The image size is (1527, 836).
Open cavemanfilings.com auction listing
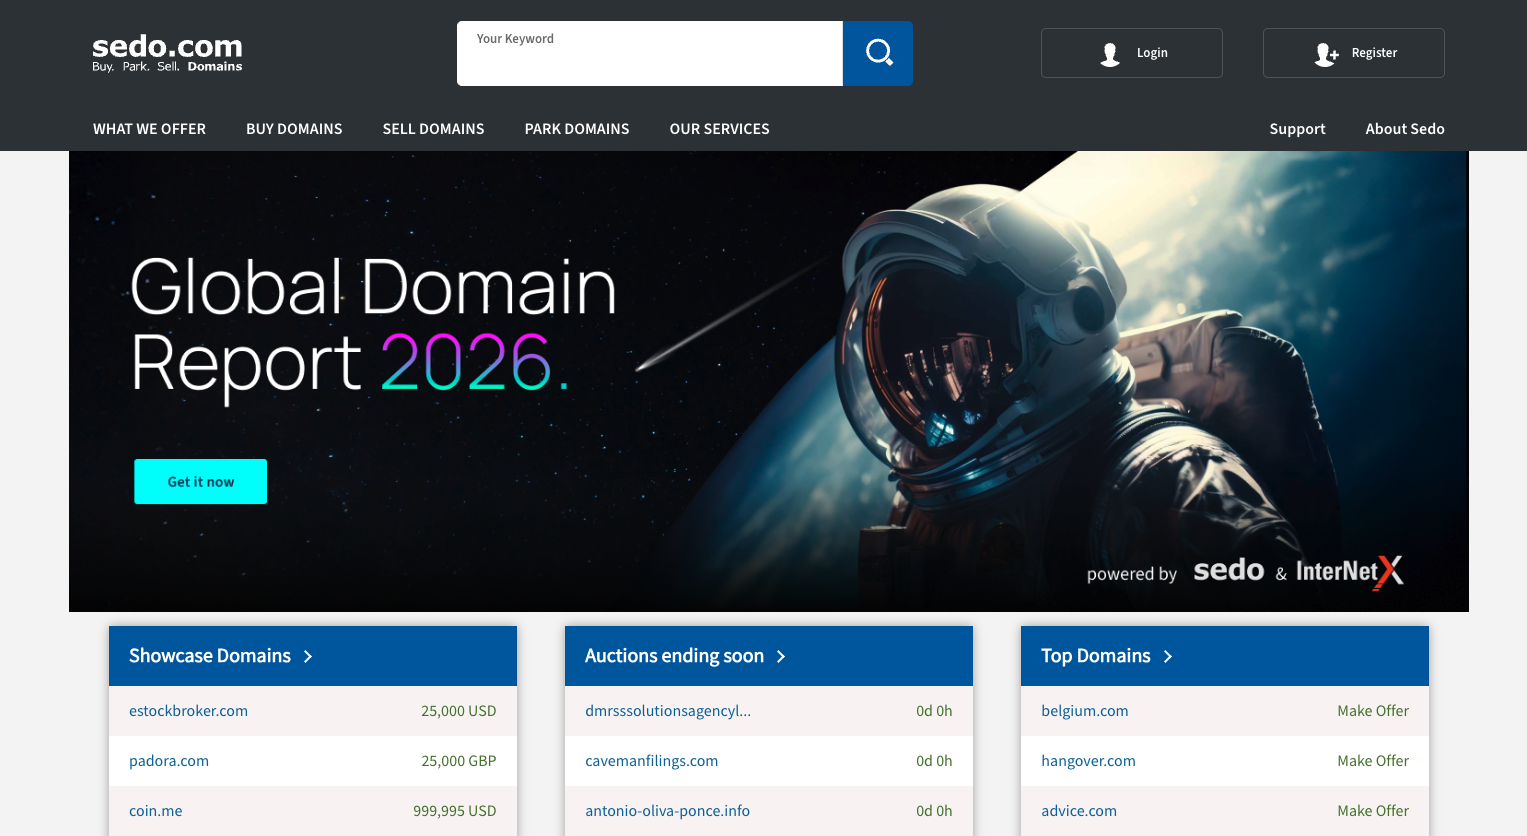[x=651, y=761]
